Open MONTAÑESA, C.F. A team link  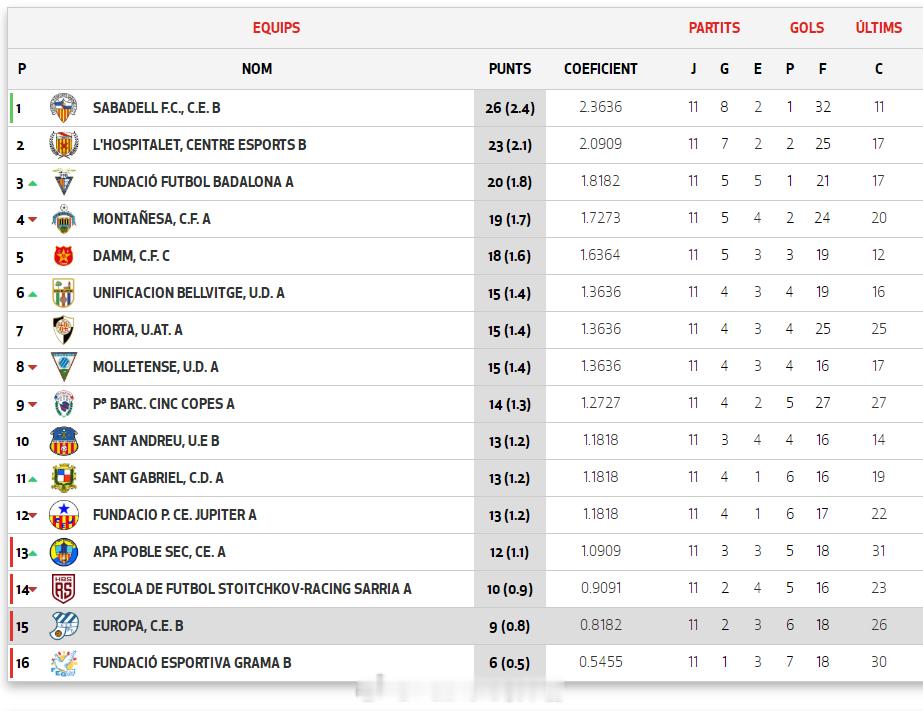[x=151, y=219]
